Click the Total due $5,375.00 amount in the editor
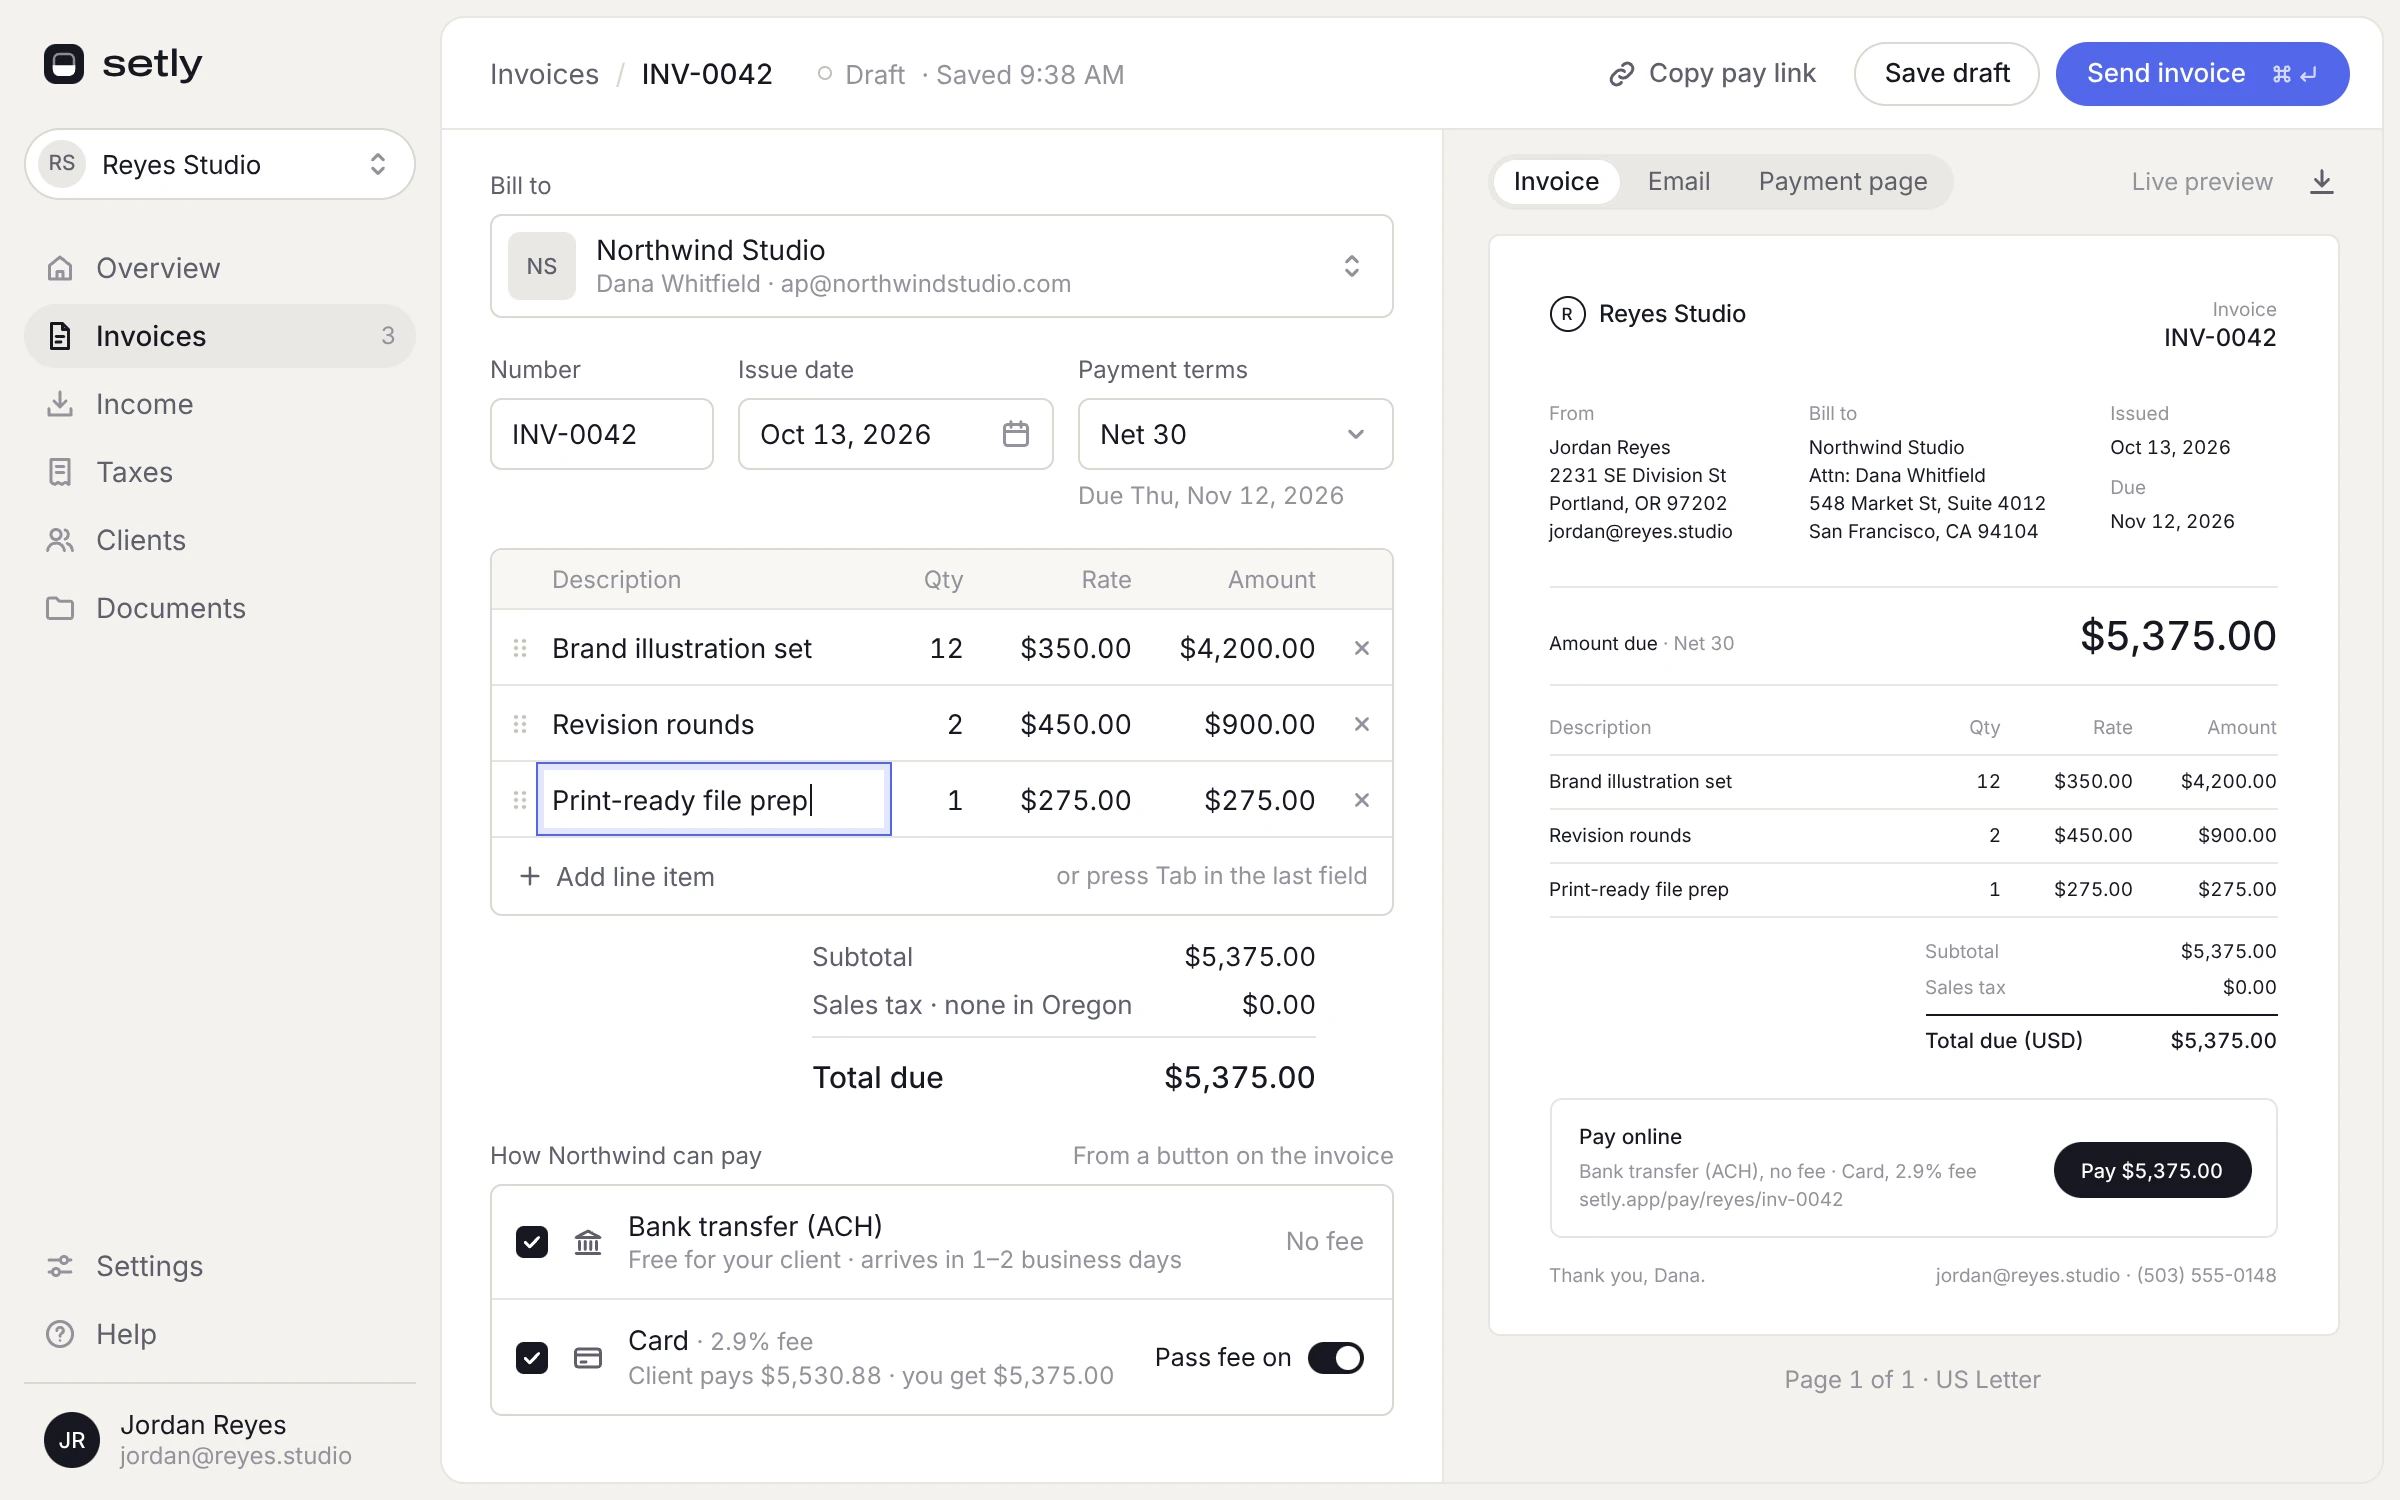This screenshot has height=1500, width=2400. (x=1239, y=1077)
